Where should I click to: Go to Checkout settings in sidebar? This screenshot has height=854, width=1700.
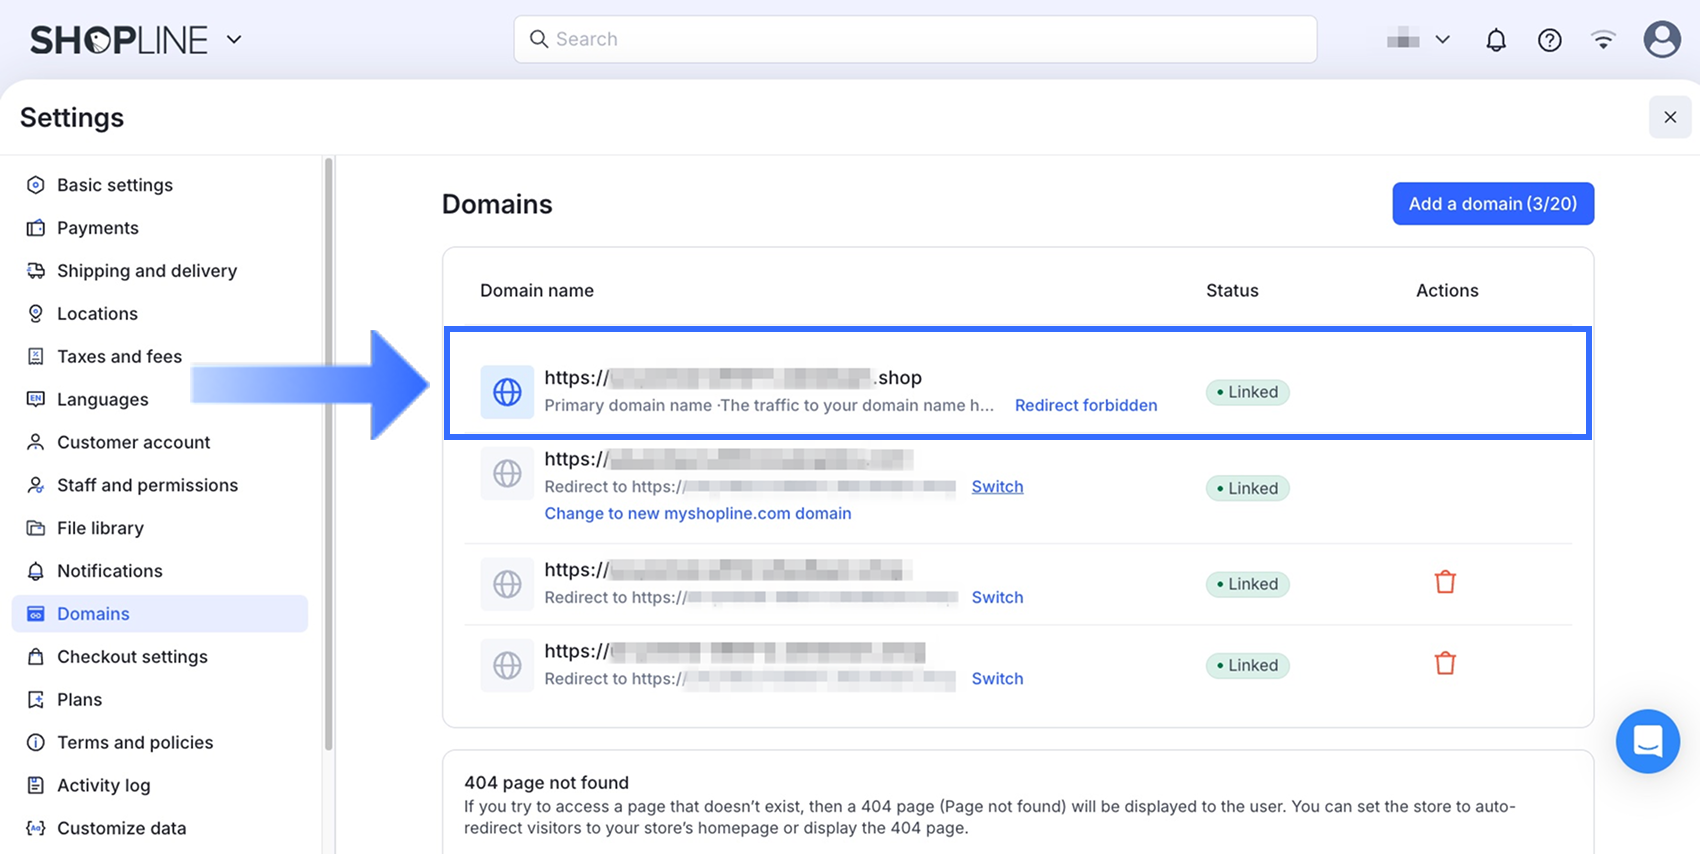[132, 657]
